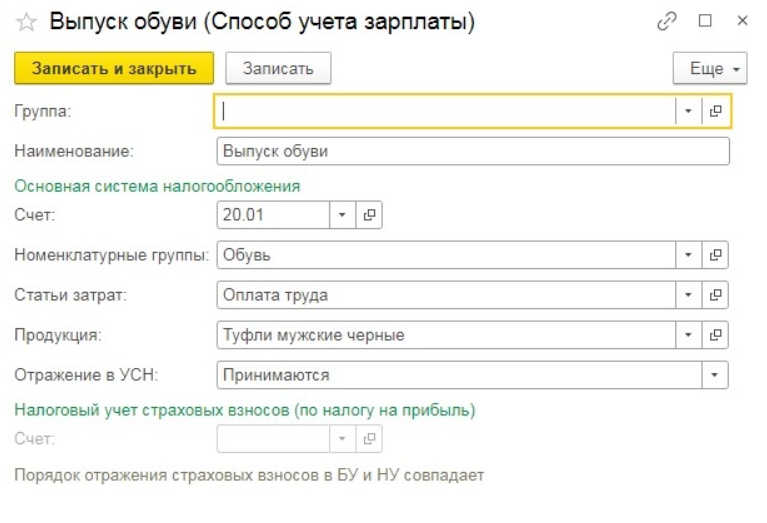The width and height of the screenshot is (767, 523).
Task: Open Продукция item form icon
Action: (x=715, y=335)
